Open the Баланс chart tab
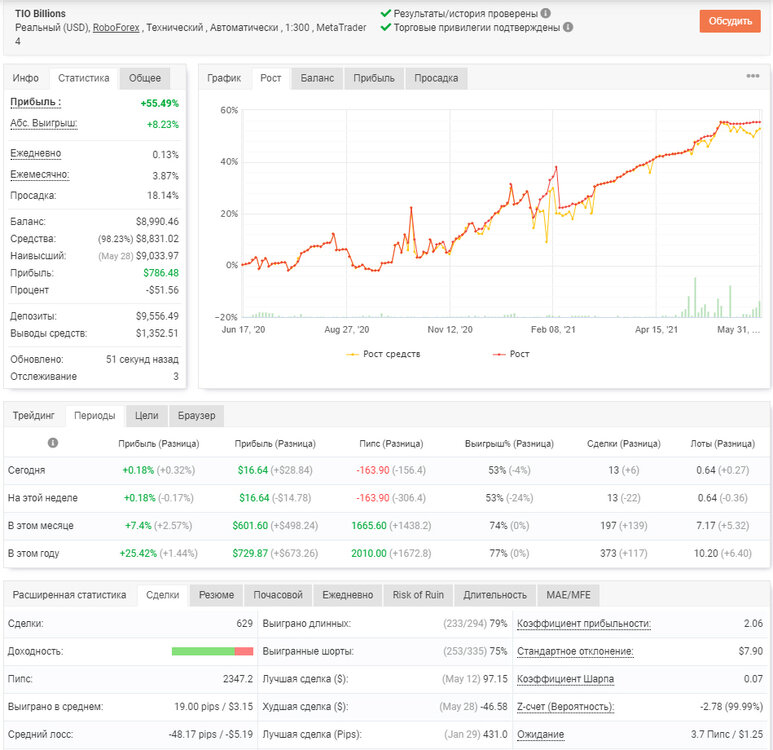Image resolution: width=773 pixels, height=750 pixels. (317, 78)
